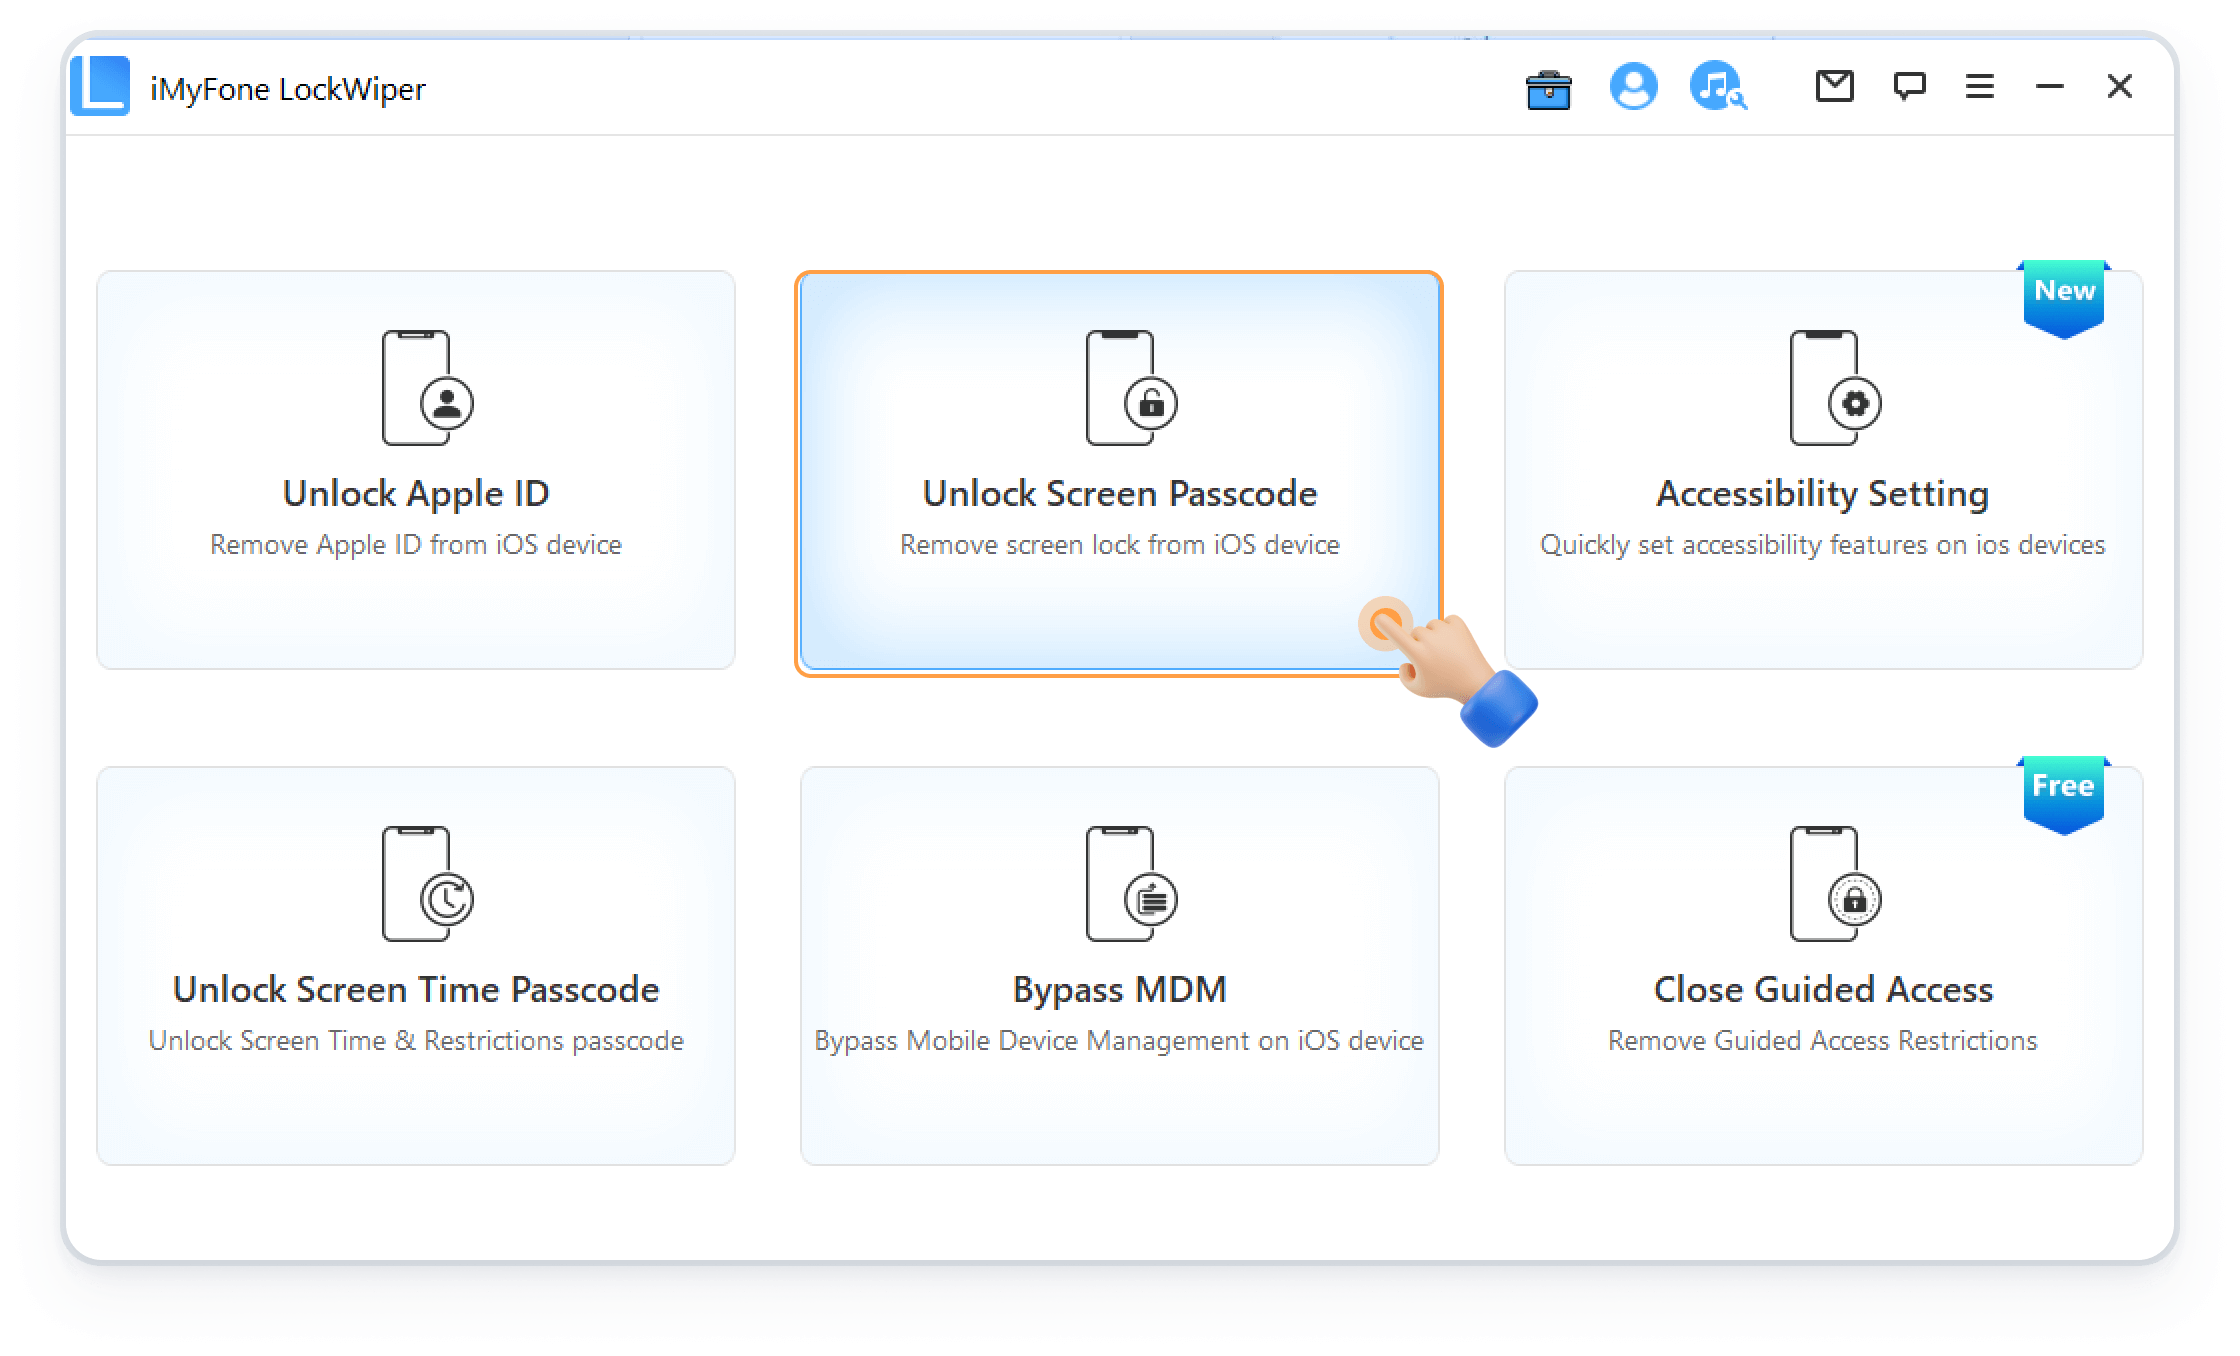
Task: Select the Bypass MDM option
Action: [1120, 959]
